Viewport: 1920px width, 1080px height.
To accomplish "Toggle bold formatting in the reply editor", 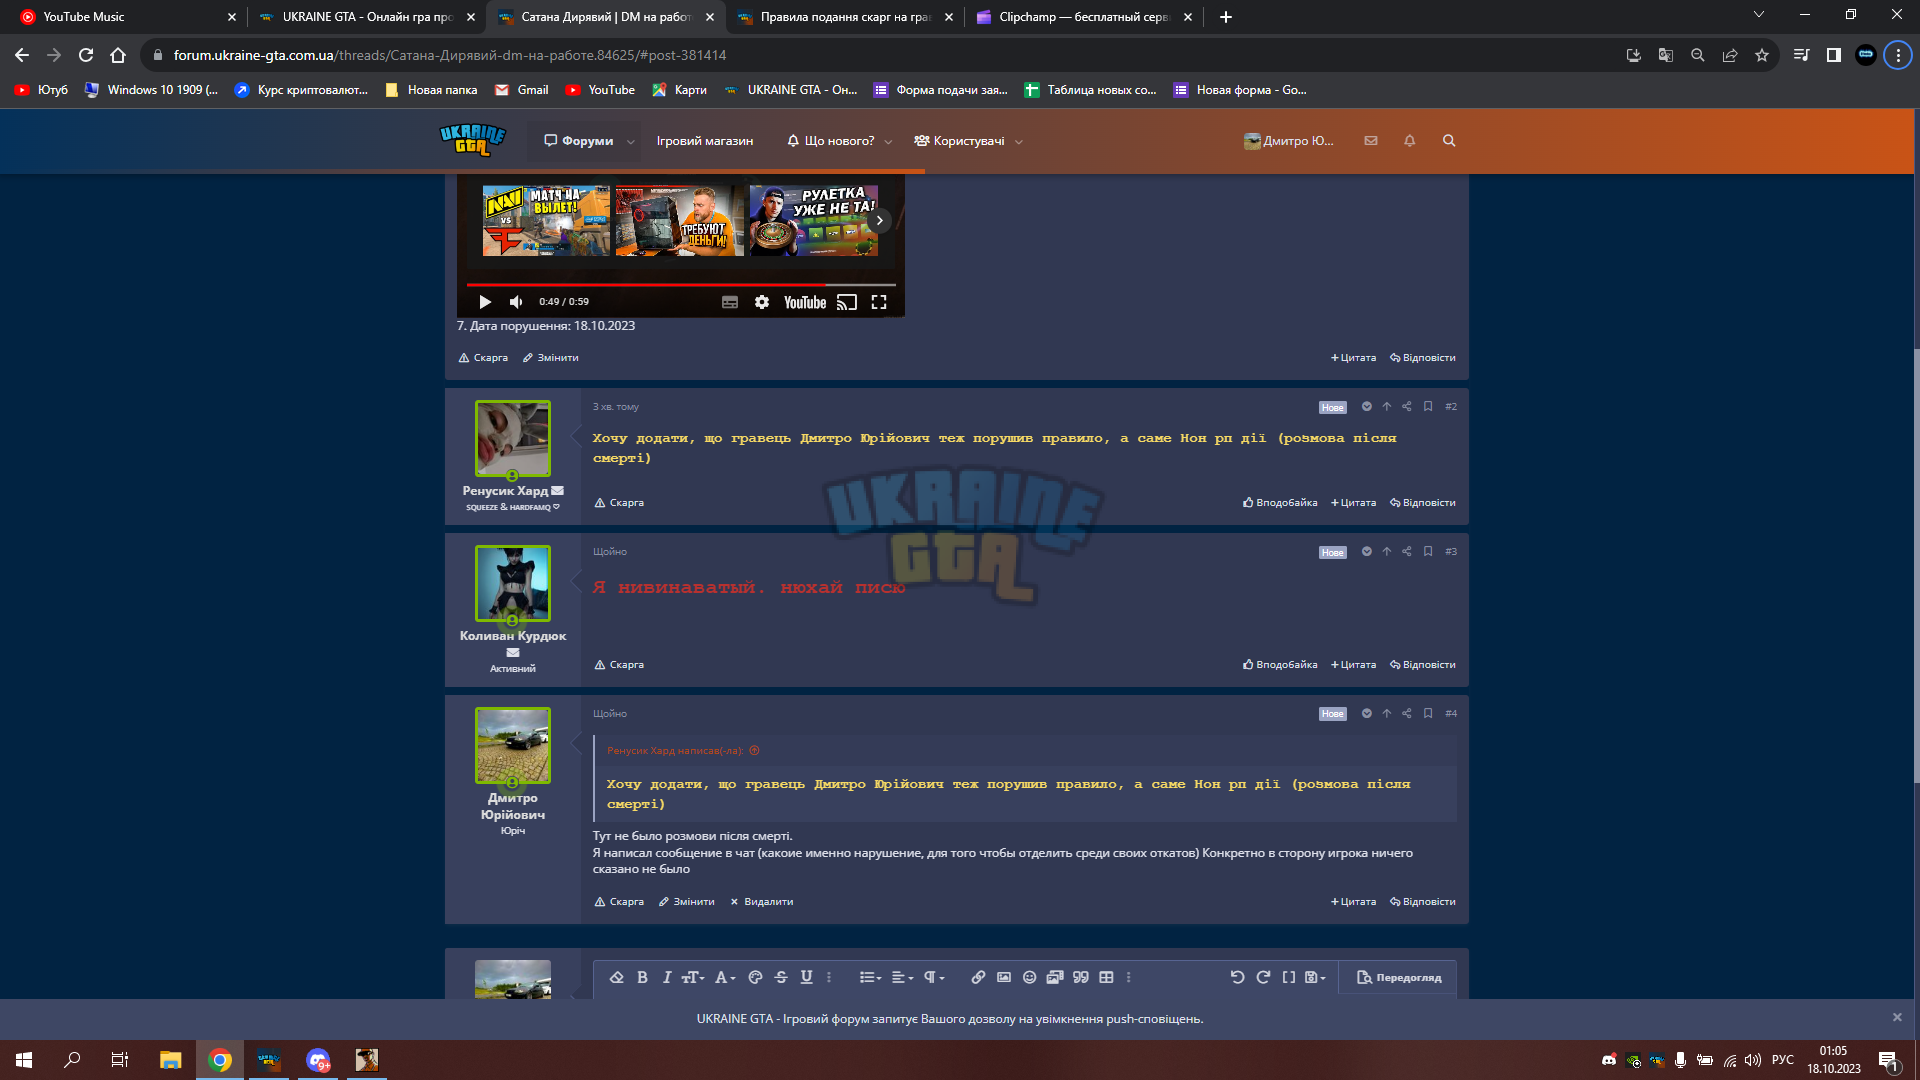I will click(x=643, y=977).
